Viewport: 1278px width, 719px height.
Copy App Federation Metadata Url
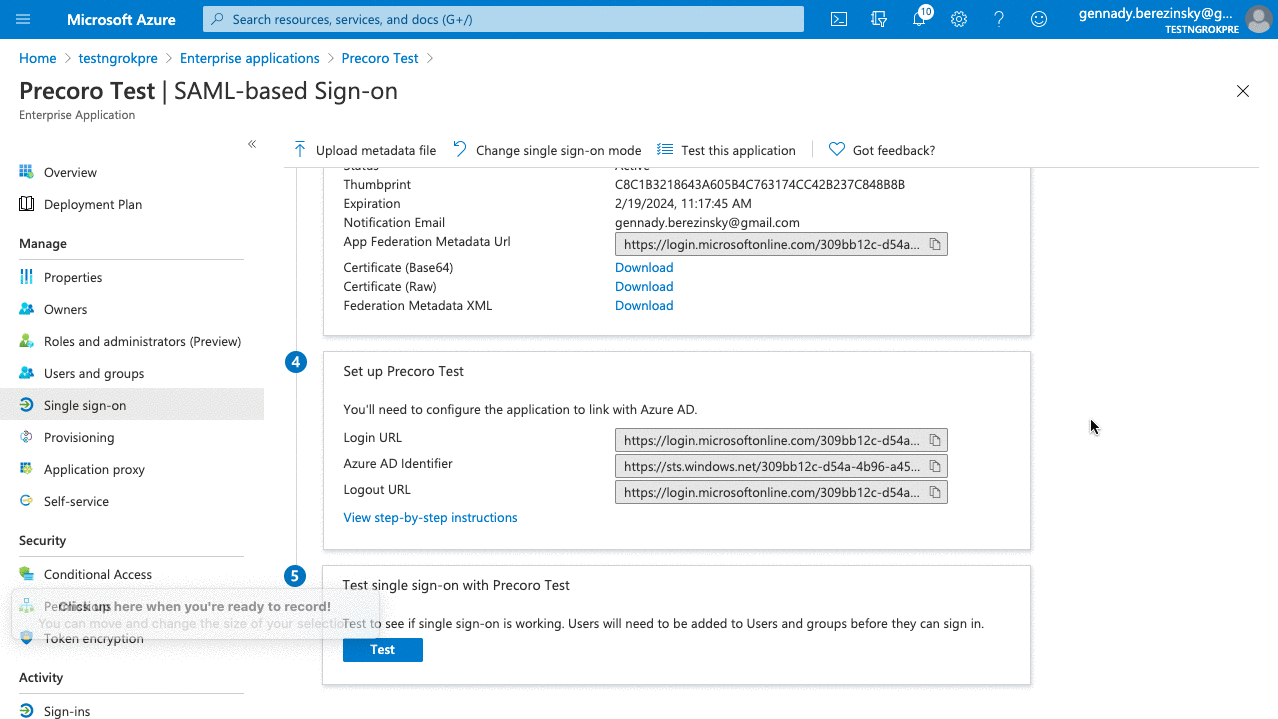tap(935, 244)
